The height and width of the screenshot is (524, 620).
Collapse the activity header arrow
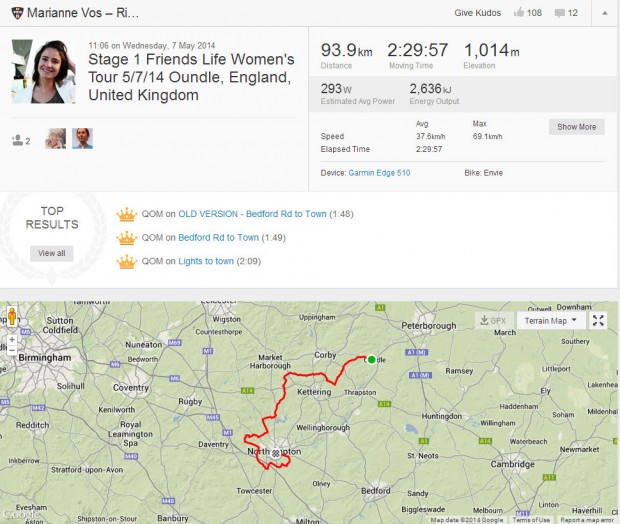coord(603,13)
